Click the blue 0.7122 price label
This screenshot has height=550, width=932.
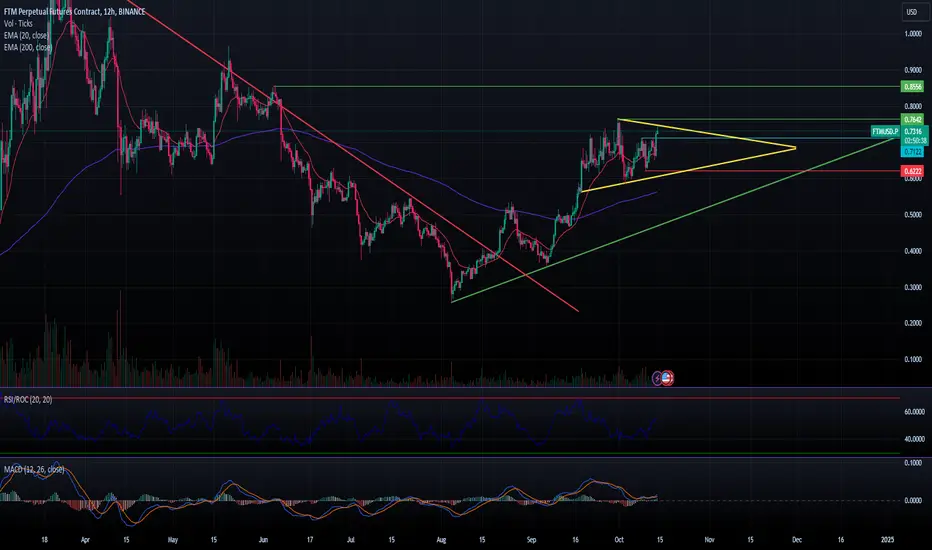pos(912,152)
